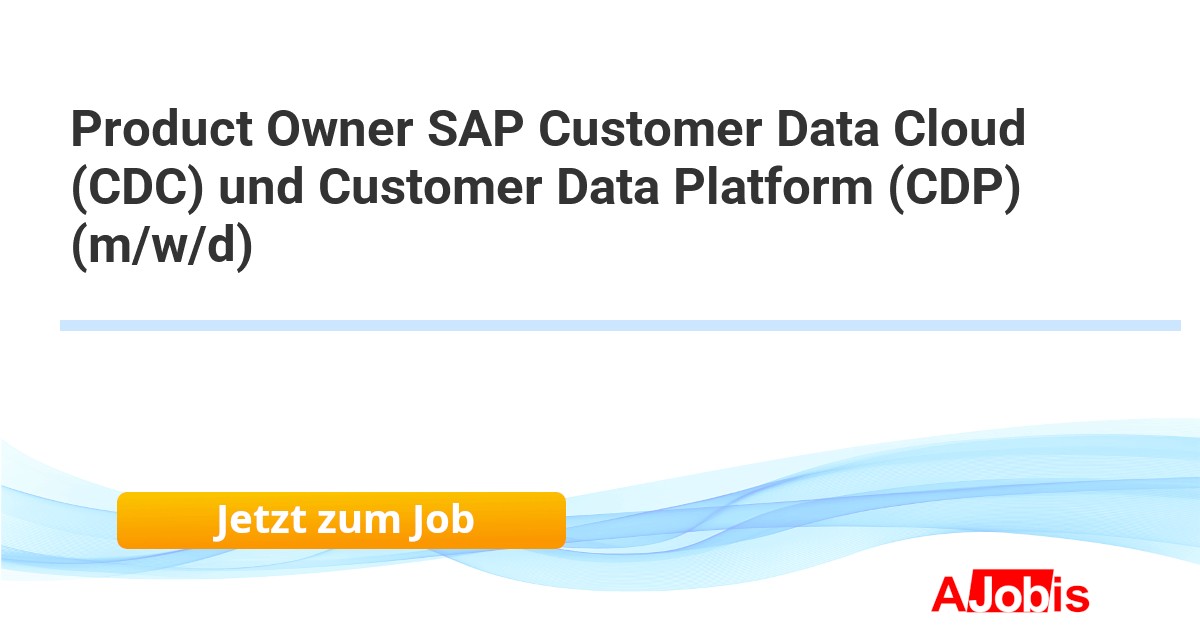Click the blue wave graphic right of the button
Image resolution: width=1200 pixels, height=630 pixels.
pos(800,510)
